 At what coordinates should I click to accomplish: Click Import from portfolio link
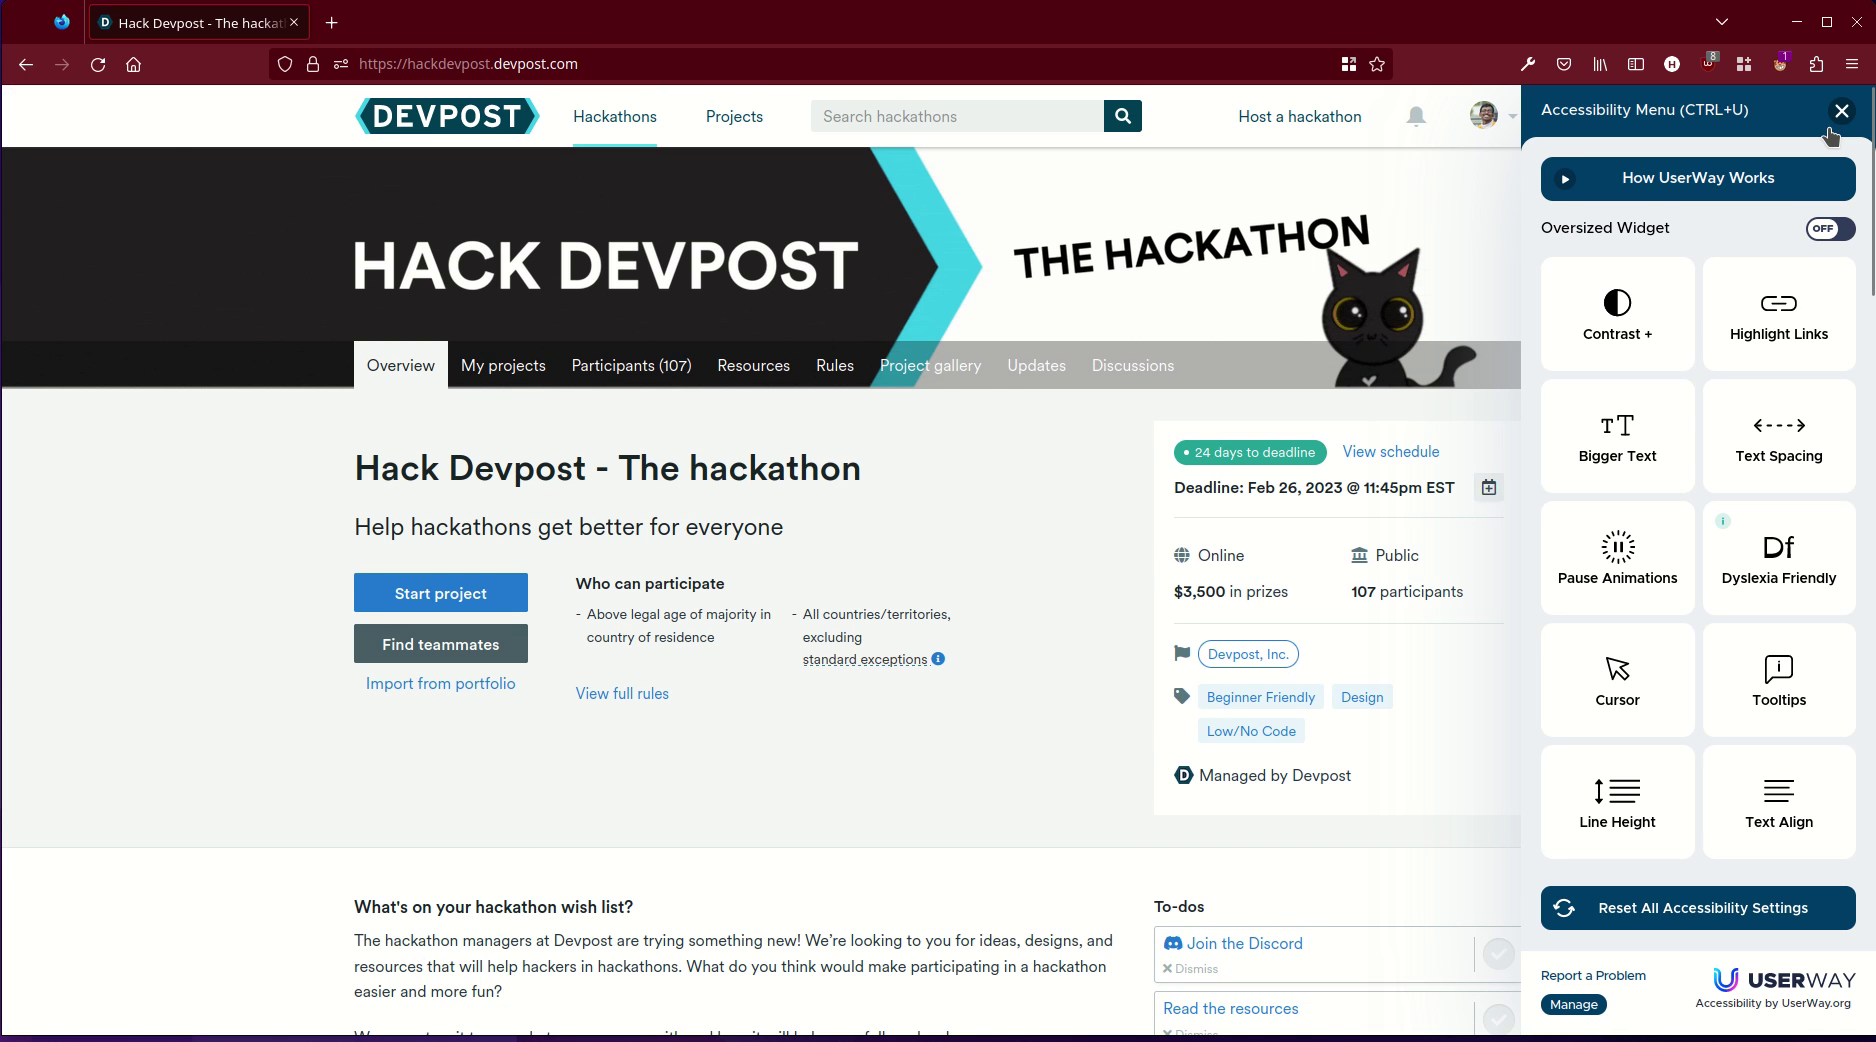(x=441, y=683)
